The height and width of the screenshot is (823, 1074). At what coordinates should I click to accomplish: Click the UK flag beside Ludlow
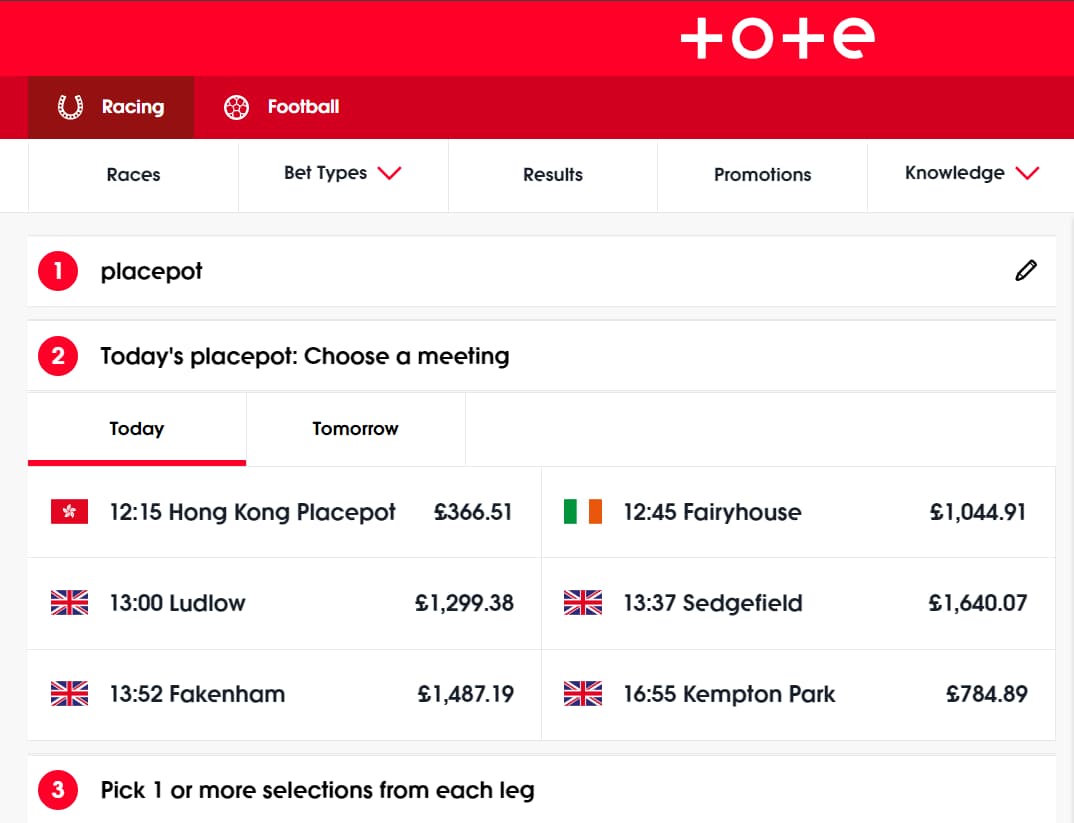(69, 603)
